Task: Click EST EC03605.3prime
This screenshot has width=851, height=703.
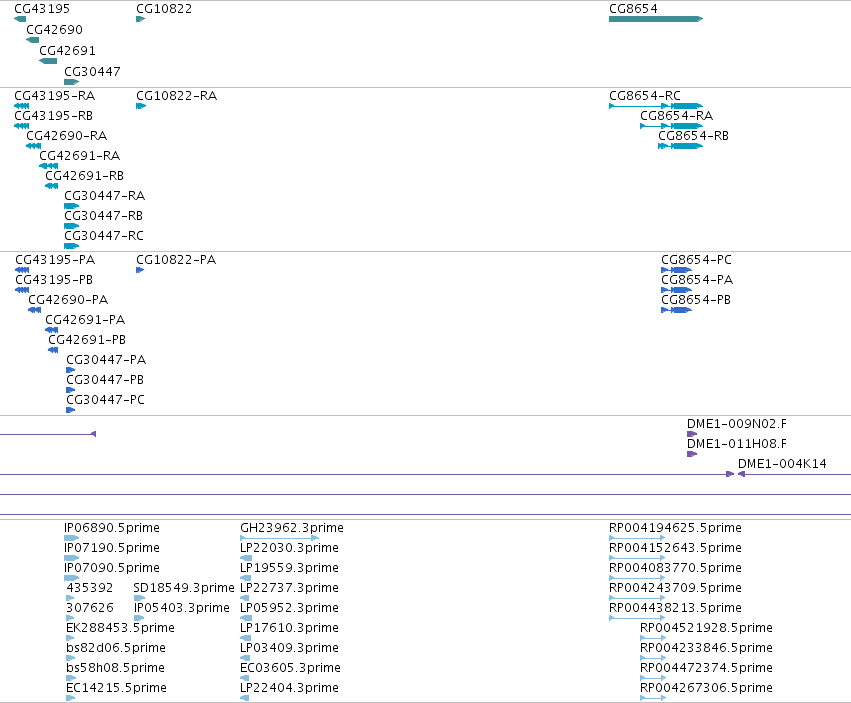Action: pyautogui.click(x=290, y=668)
